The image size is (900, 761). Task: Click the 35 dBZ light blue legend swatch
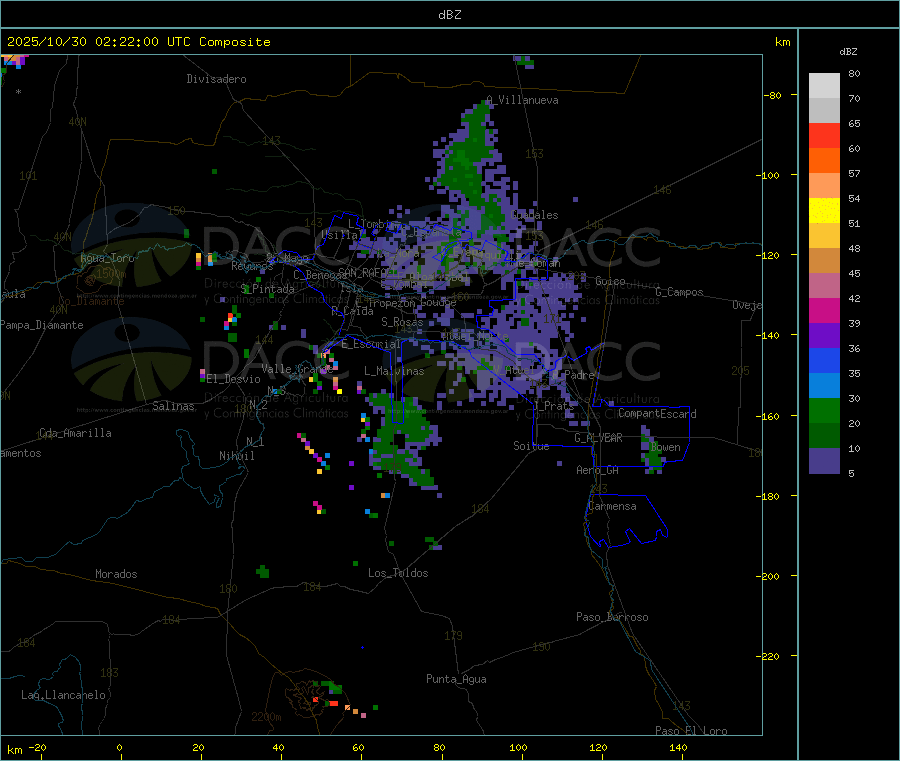click(824, 386)
